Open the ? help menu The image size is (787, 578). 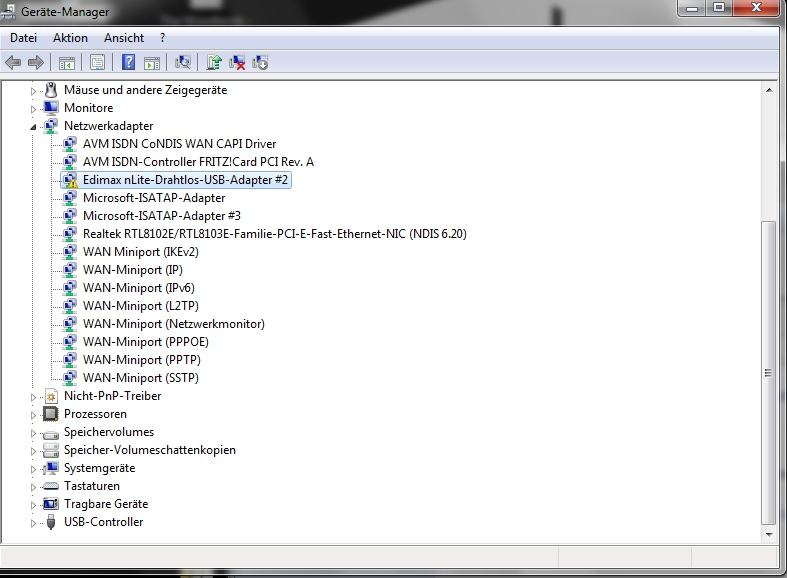[x=163, y=38]
